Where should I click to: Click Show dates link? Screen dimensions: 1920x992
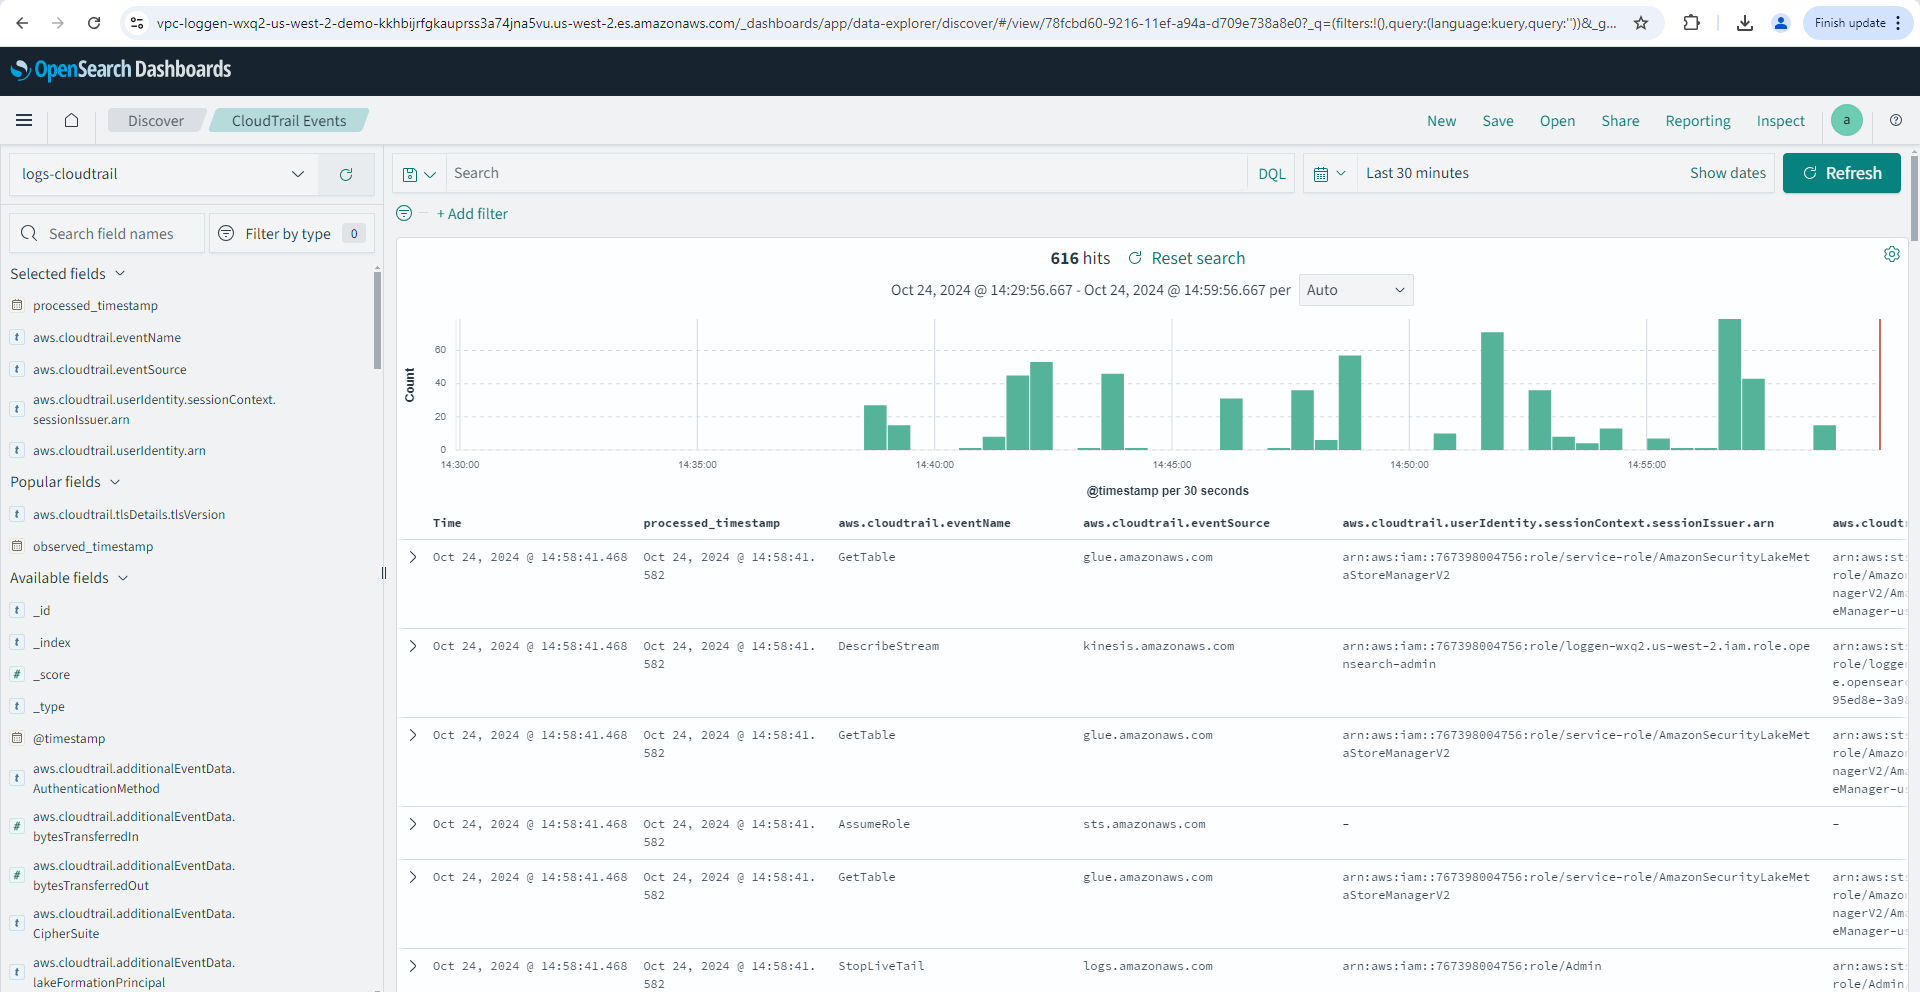pyautogui.click(x=1728, y=173)
